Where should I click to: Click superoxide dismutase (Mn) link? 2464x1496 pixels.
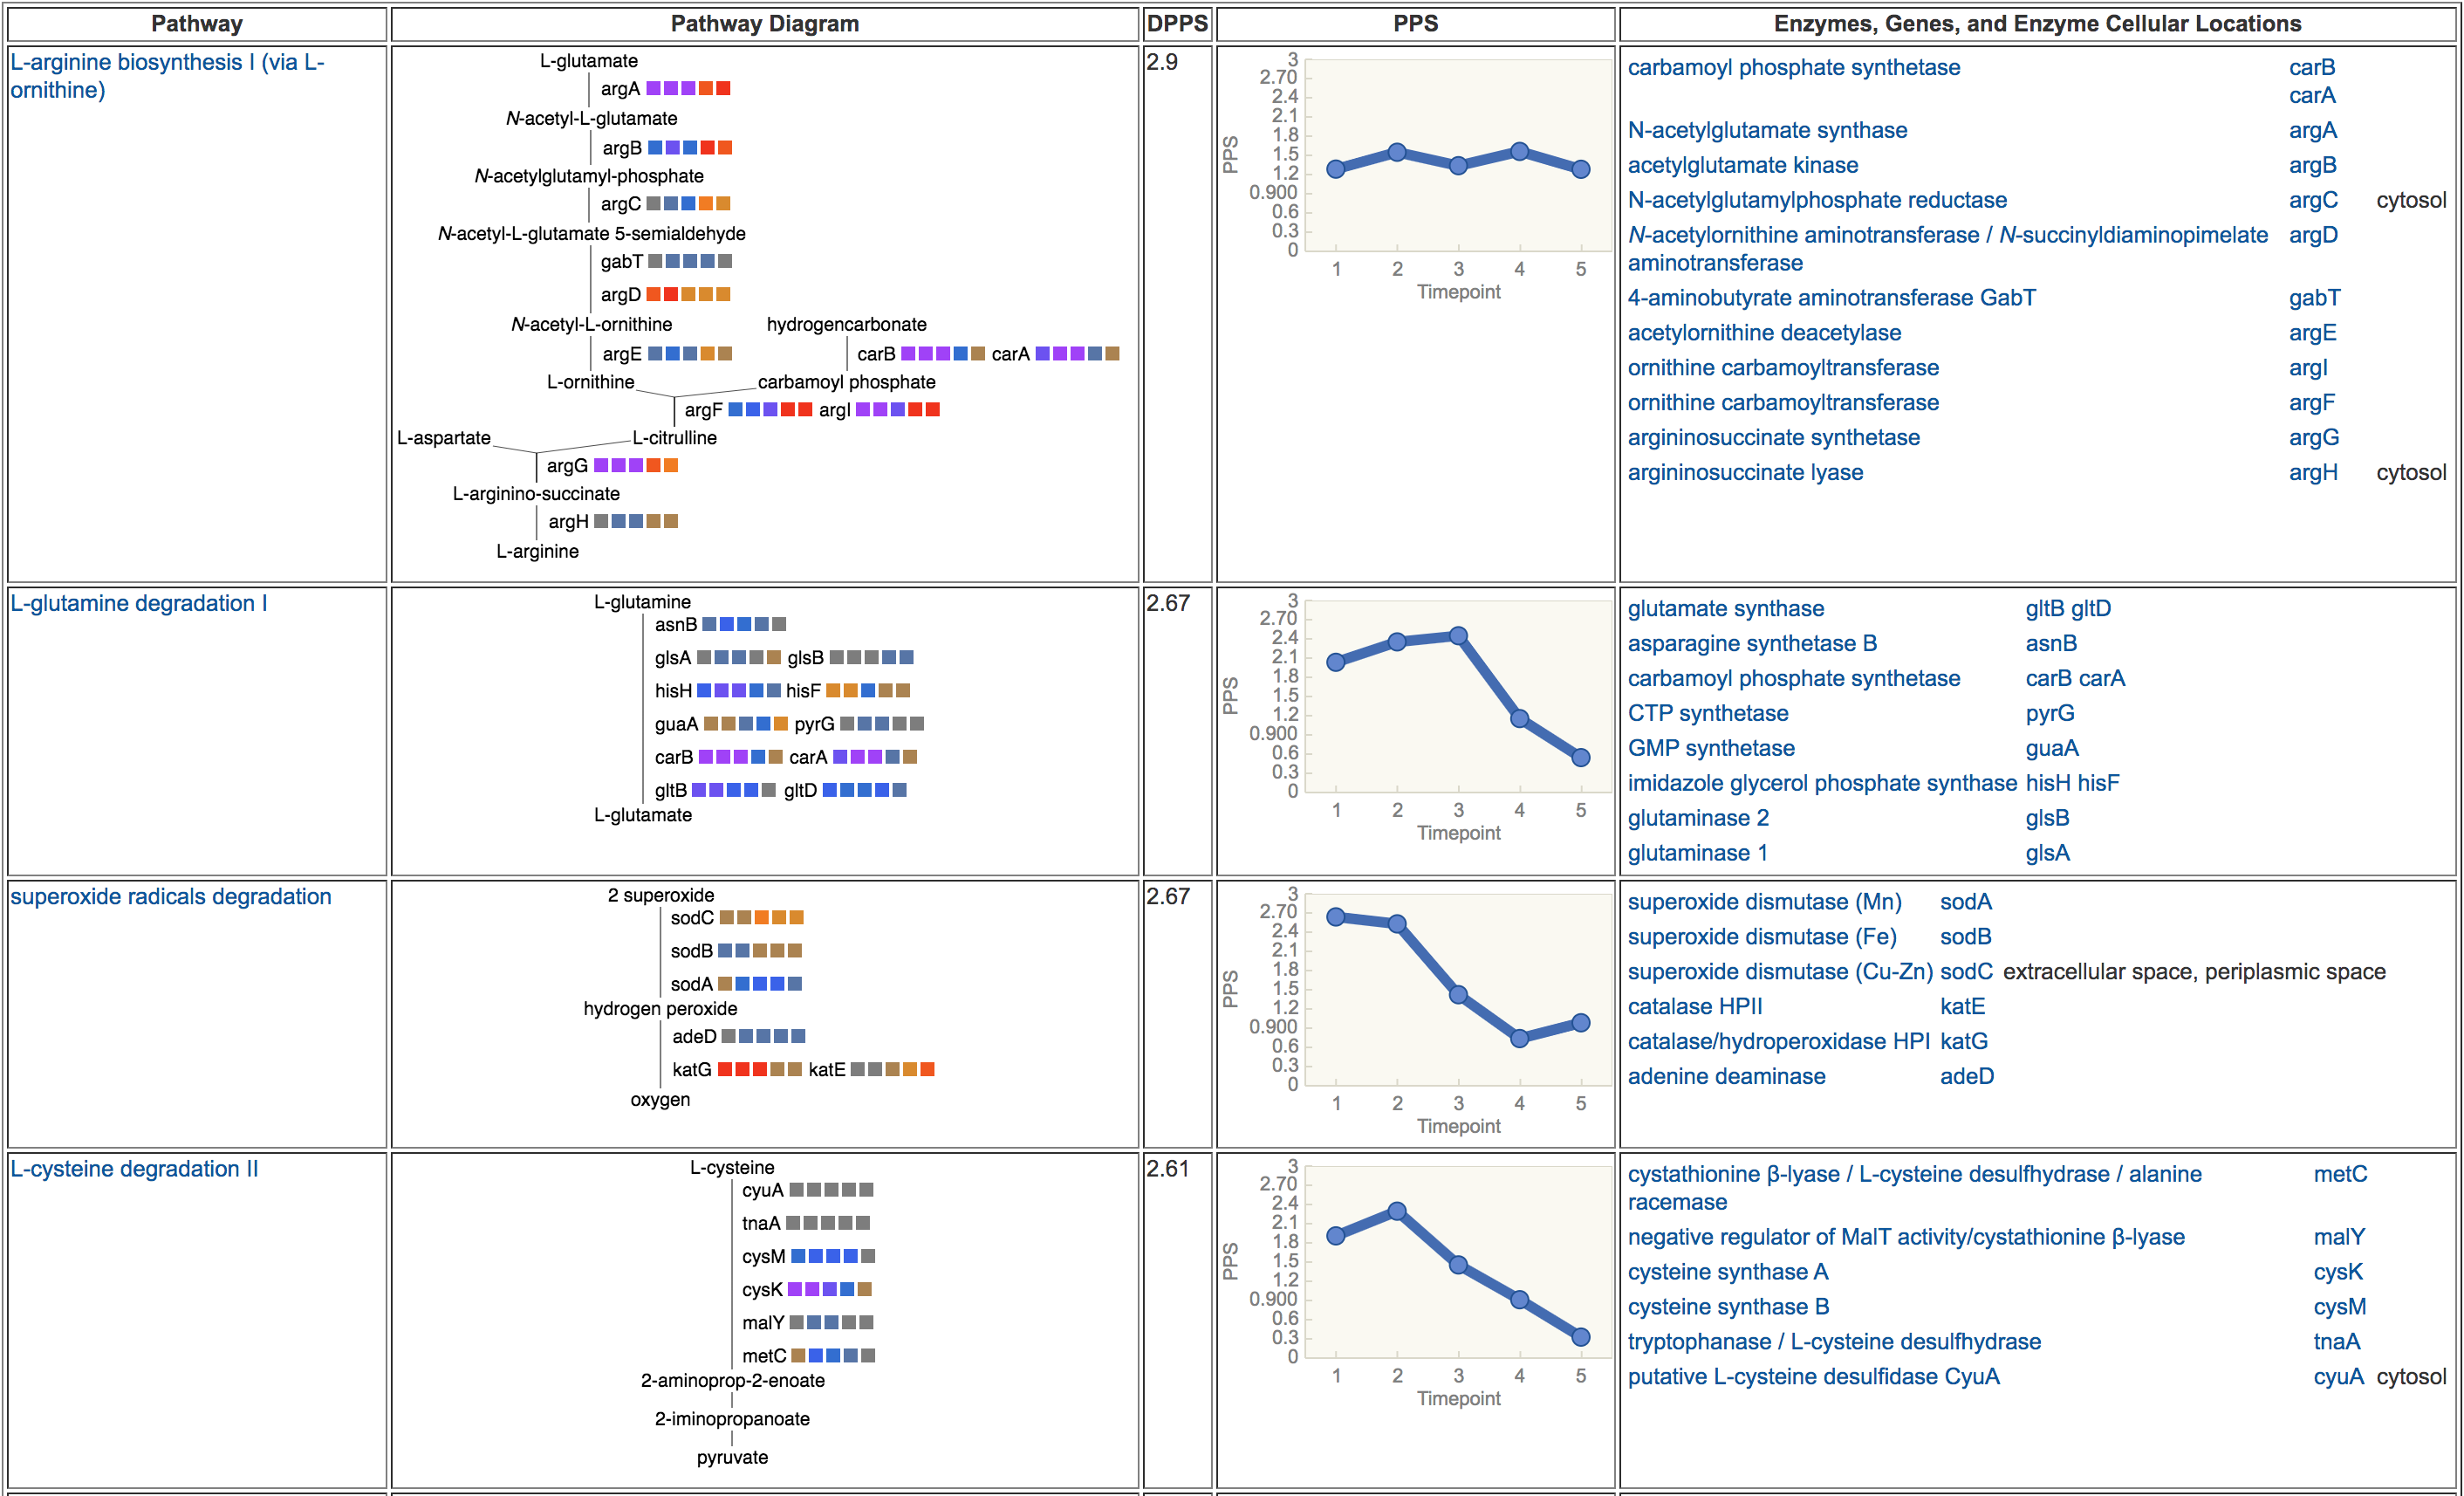[x=1764, y=902]
